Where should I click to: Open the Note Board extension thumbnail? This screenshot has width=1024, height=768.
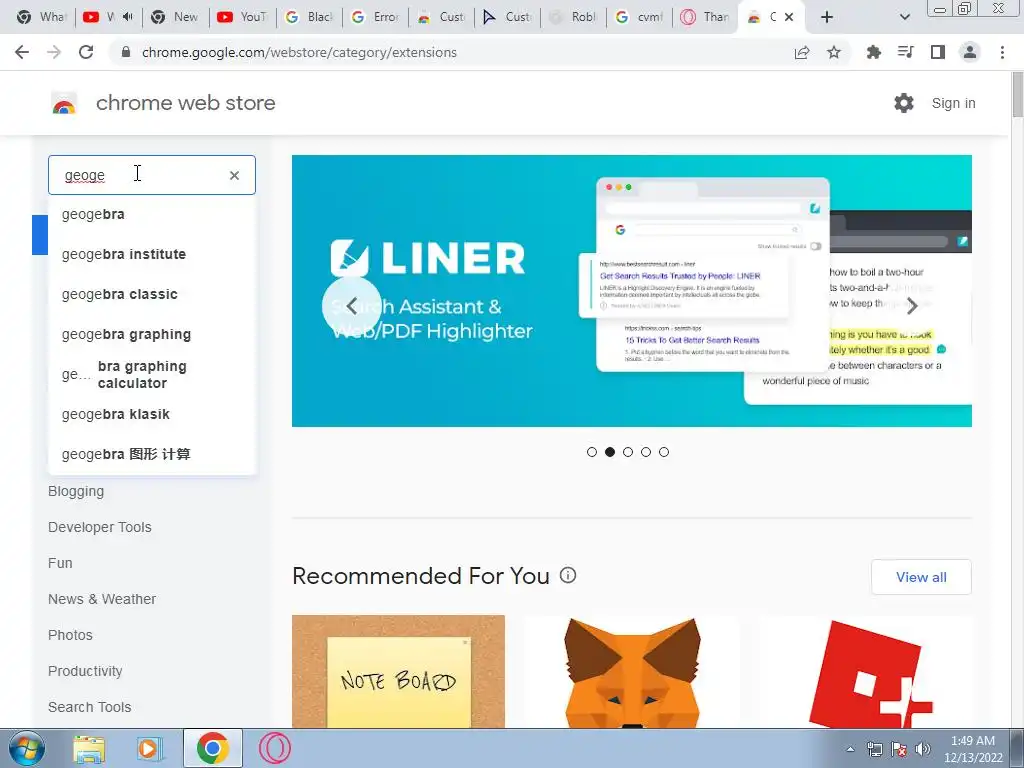pos(398,672)
